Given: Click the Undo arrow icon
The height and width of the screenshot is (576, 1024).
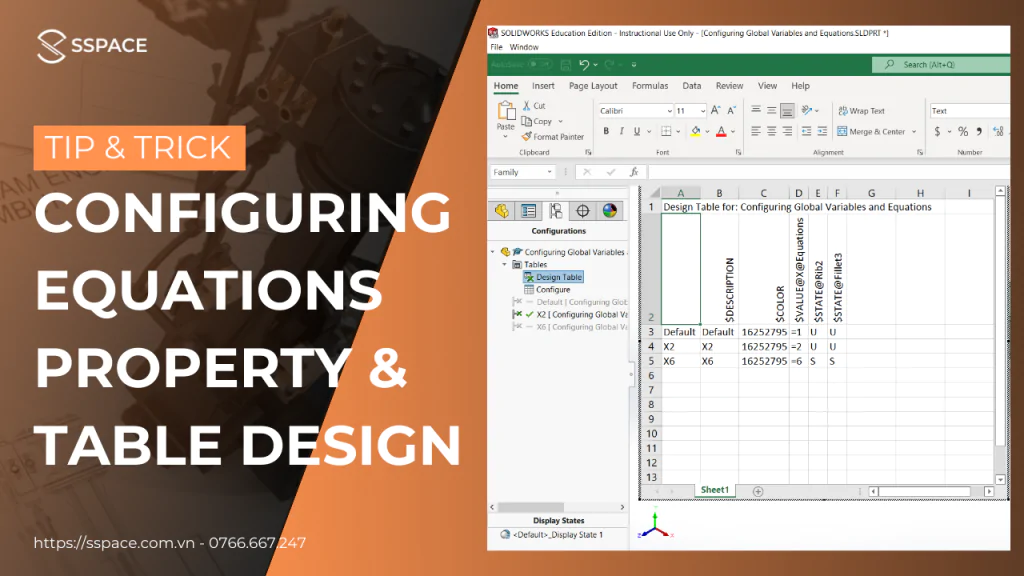Looking at the screenshot, I should (584, 65).
